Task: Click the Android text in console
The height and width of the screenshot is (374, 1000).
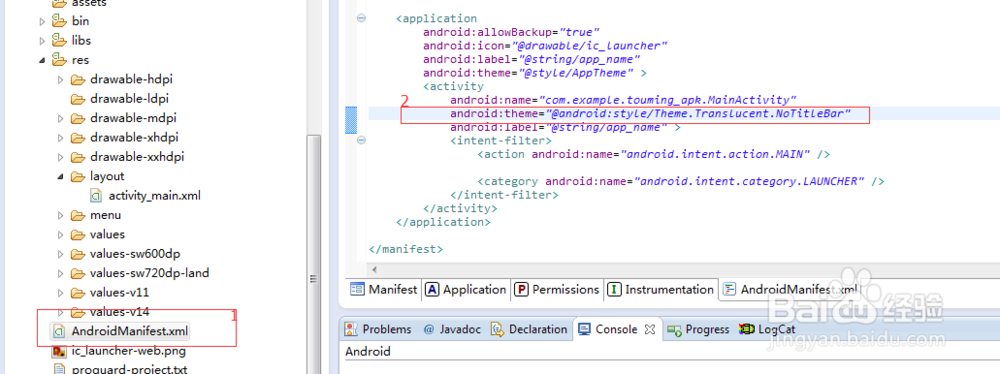Action: pos(368,351)
